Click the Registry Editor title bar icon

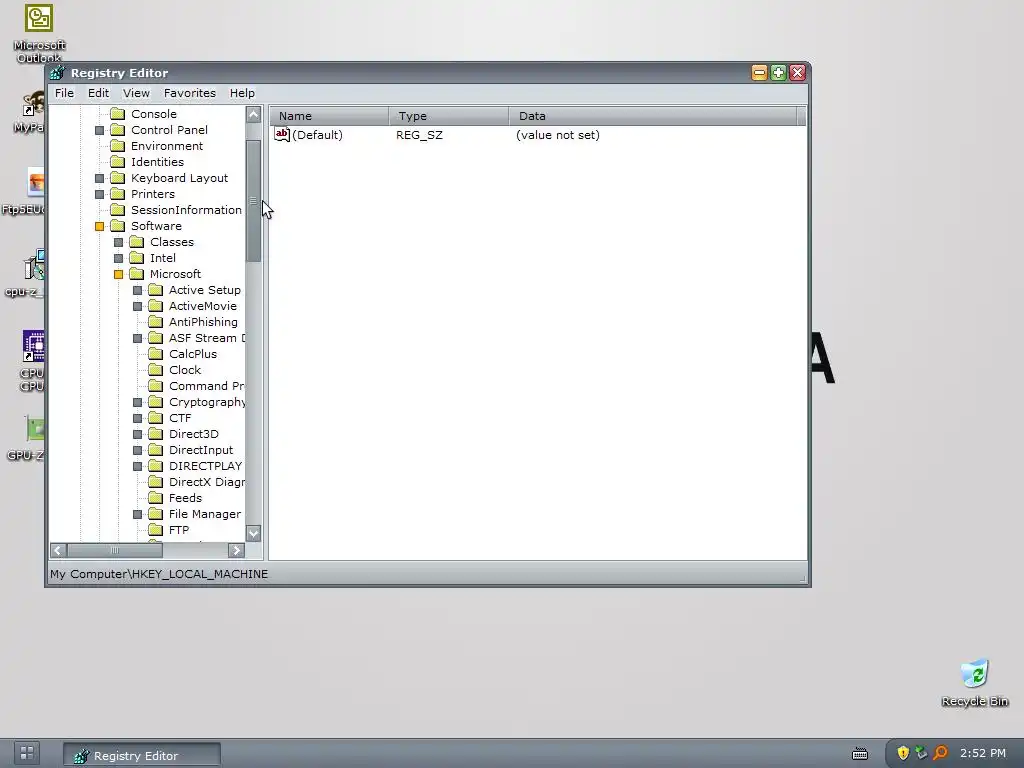pyautogui.click(x=57, y=73)
